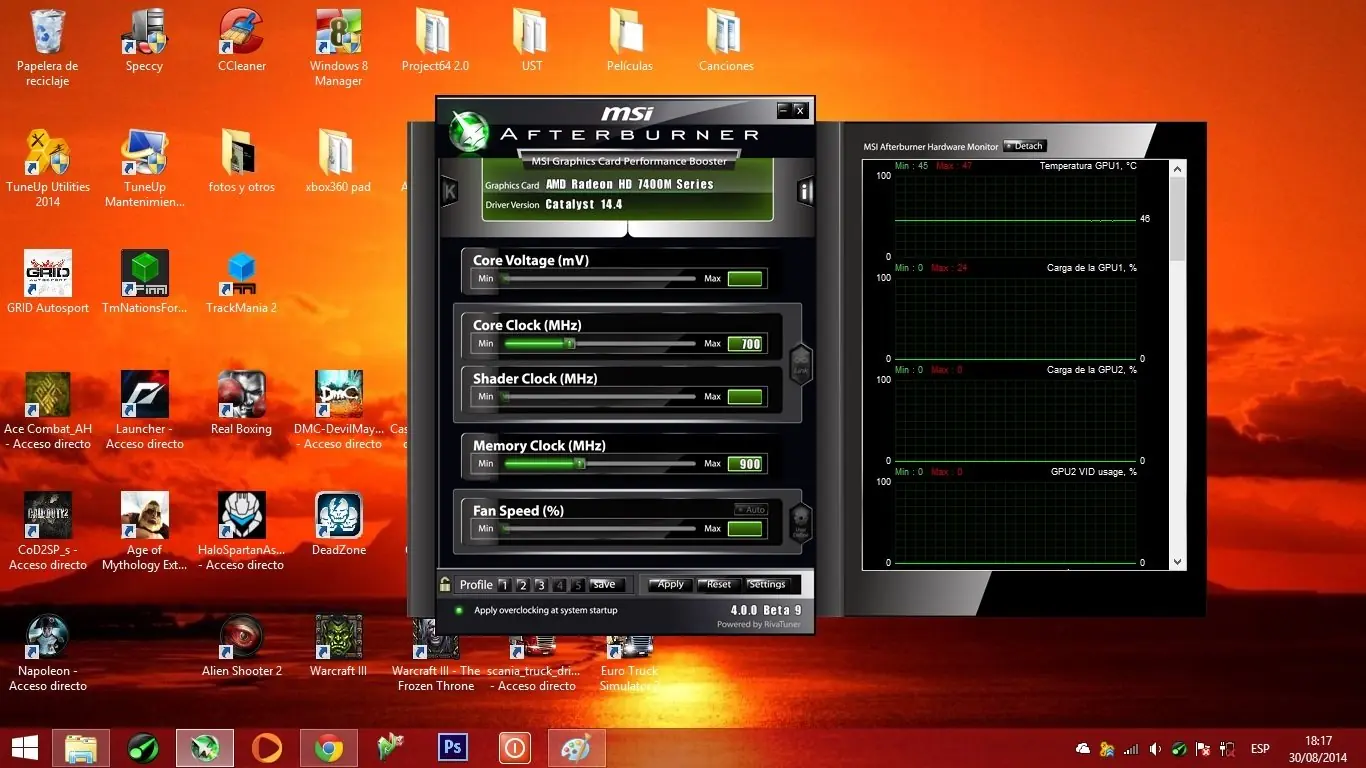Select profile slot 3

pyautogui.click(x=541, y=585)
